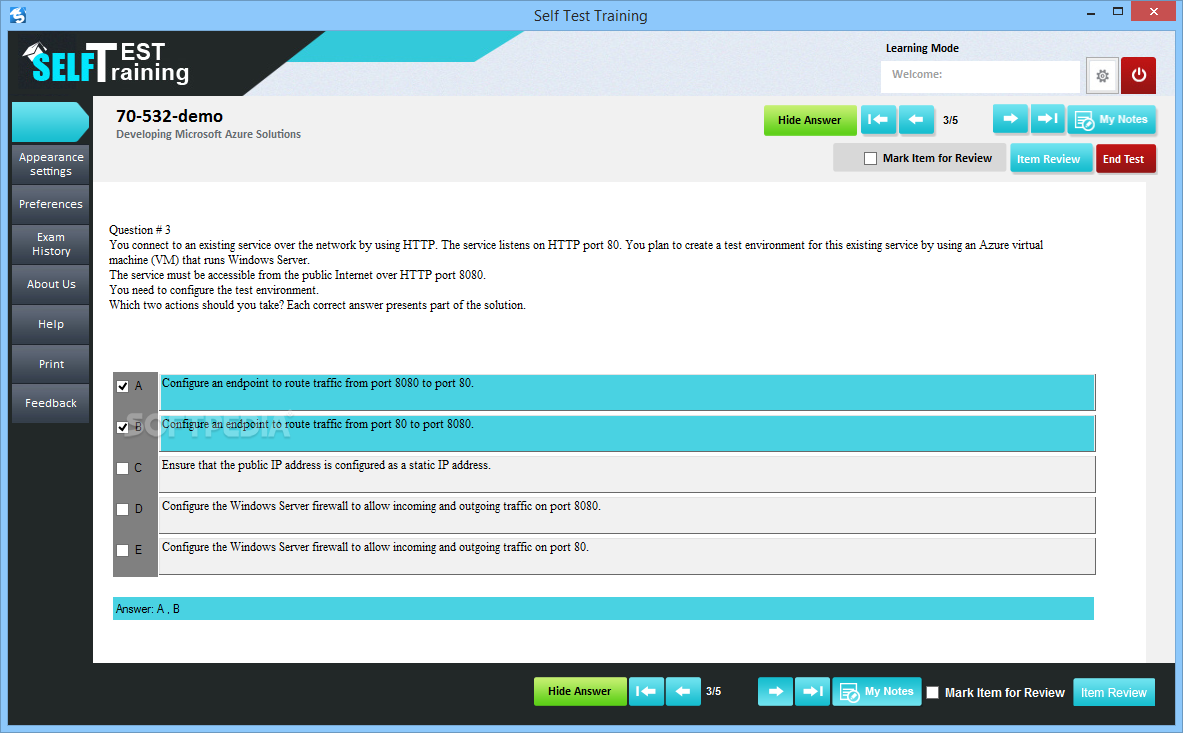Image resolution: width=1183 pixels, height=733 pixels.
Task: Go to next question using top right arrow
Action: 1010,119
